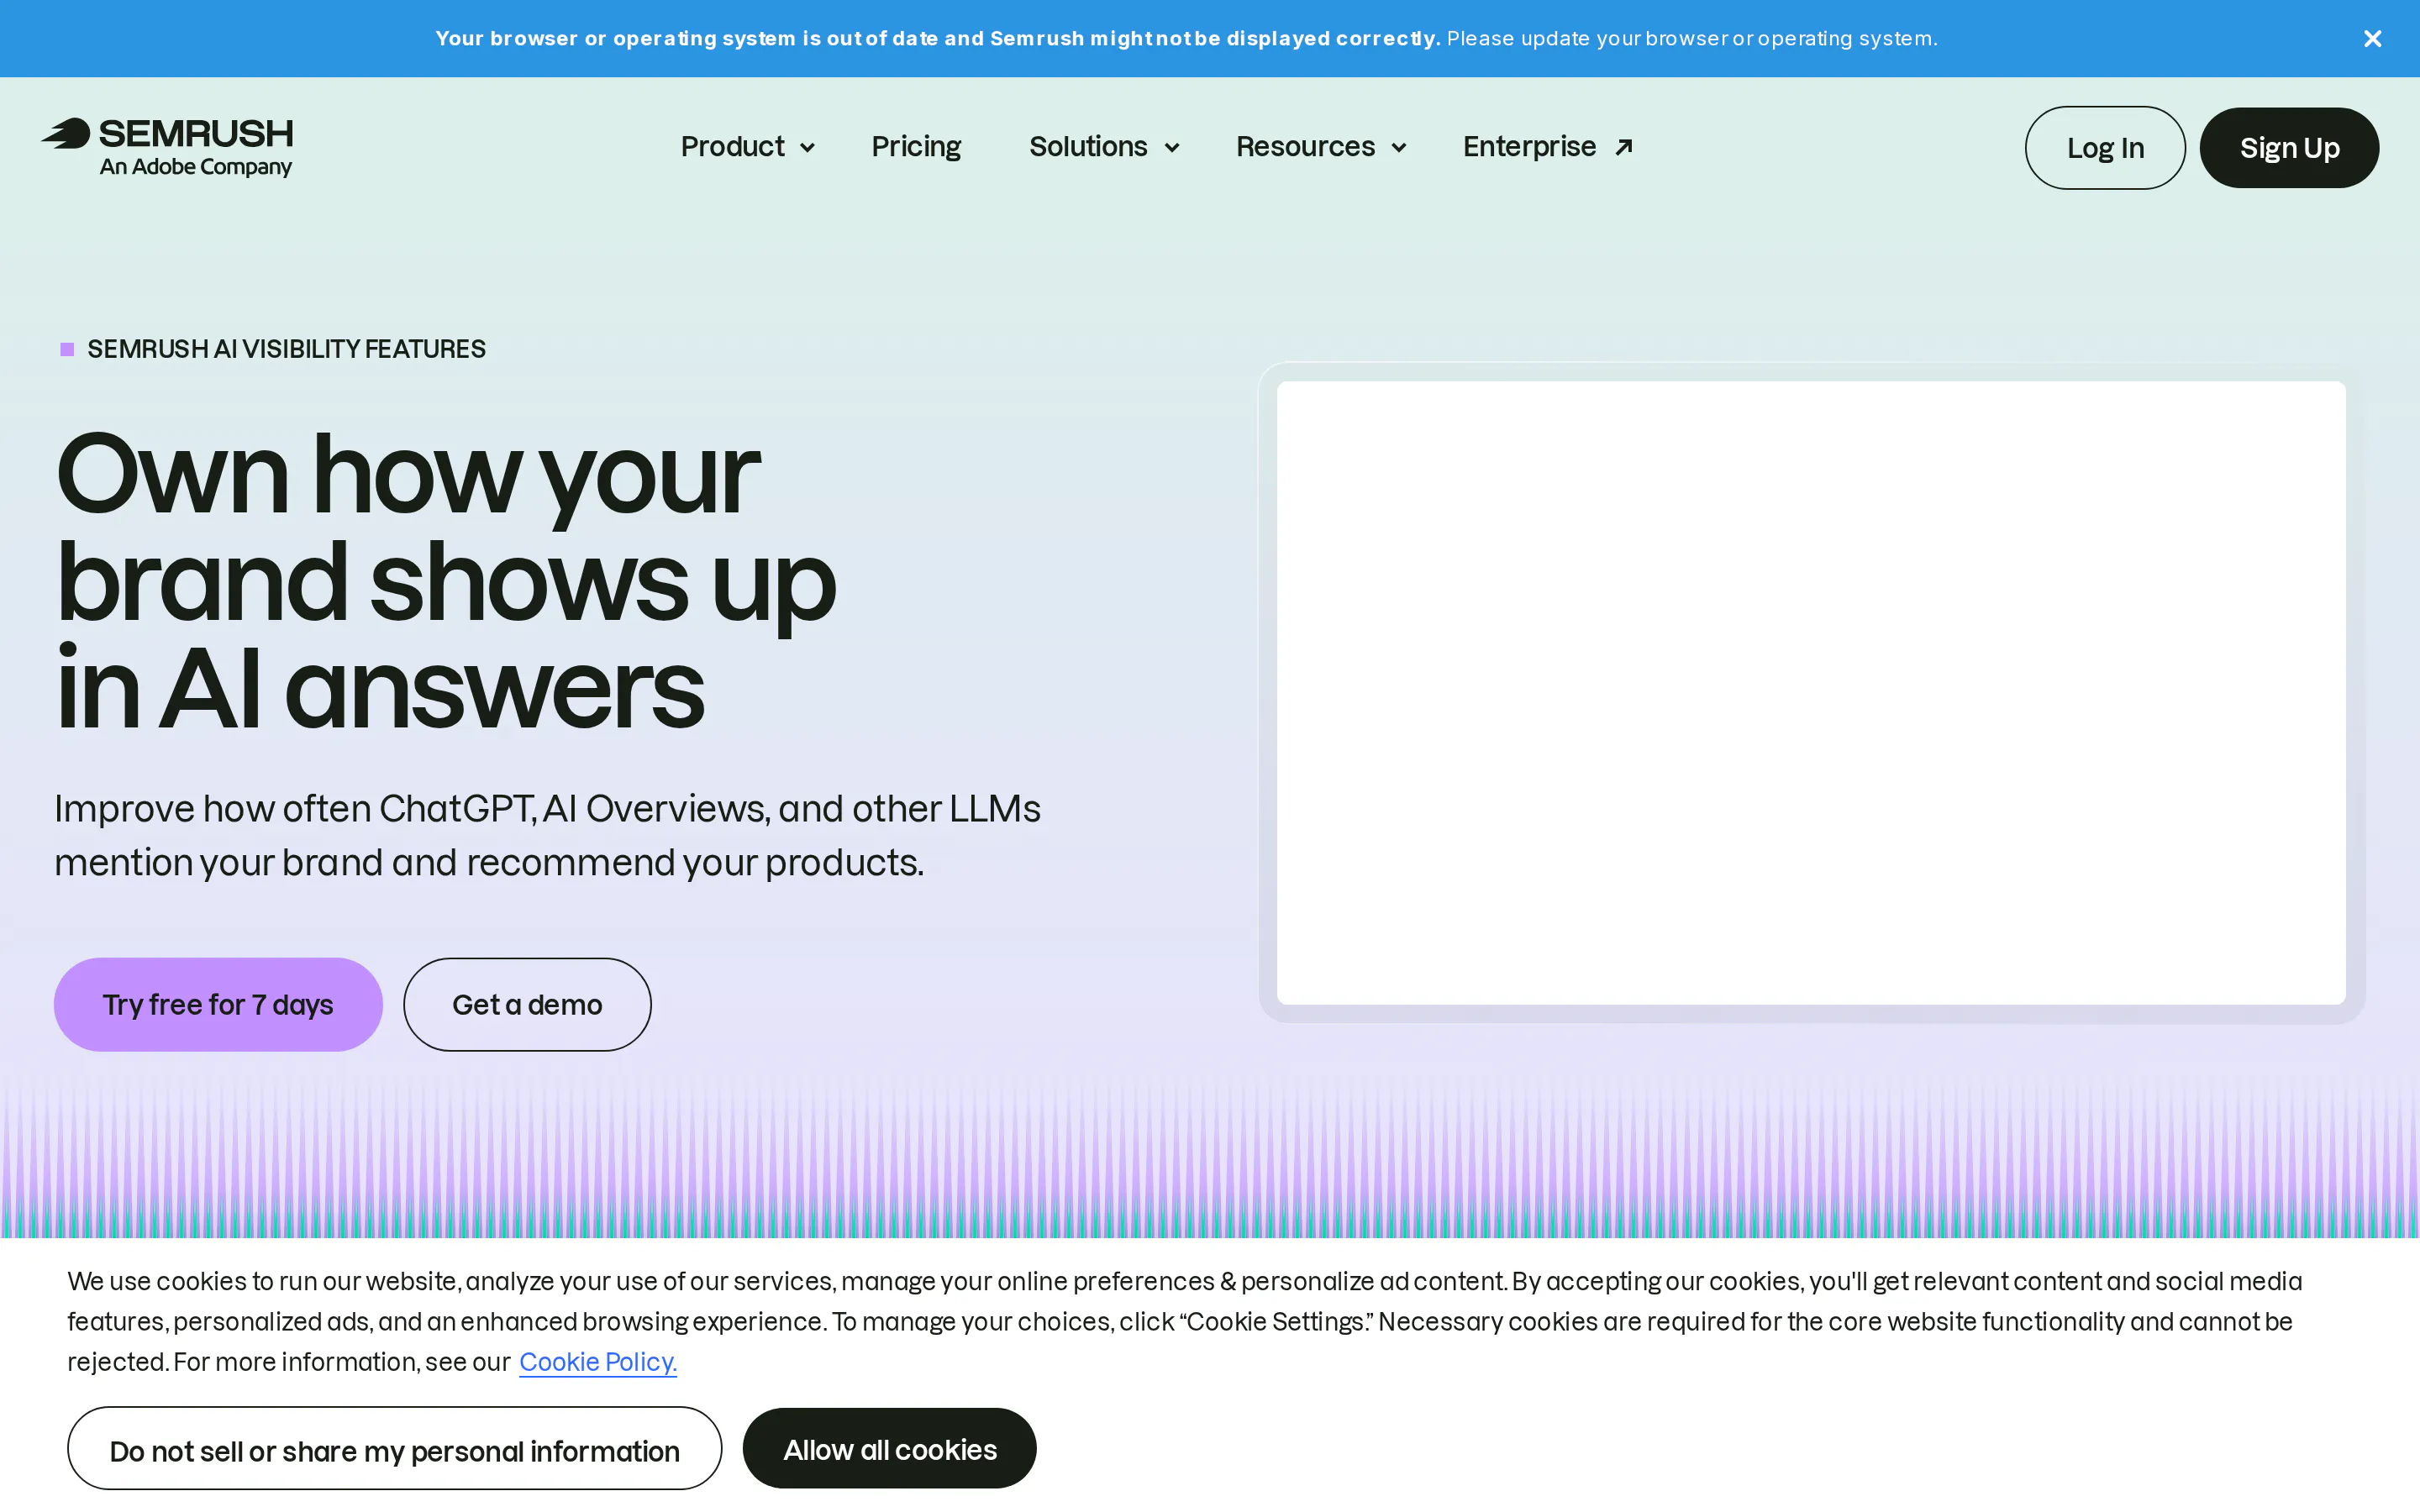The image size is (2420, 1512).
Task: Click the 'An Adobe Company' tagline
Action: (196, 167)
